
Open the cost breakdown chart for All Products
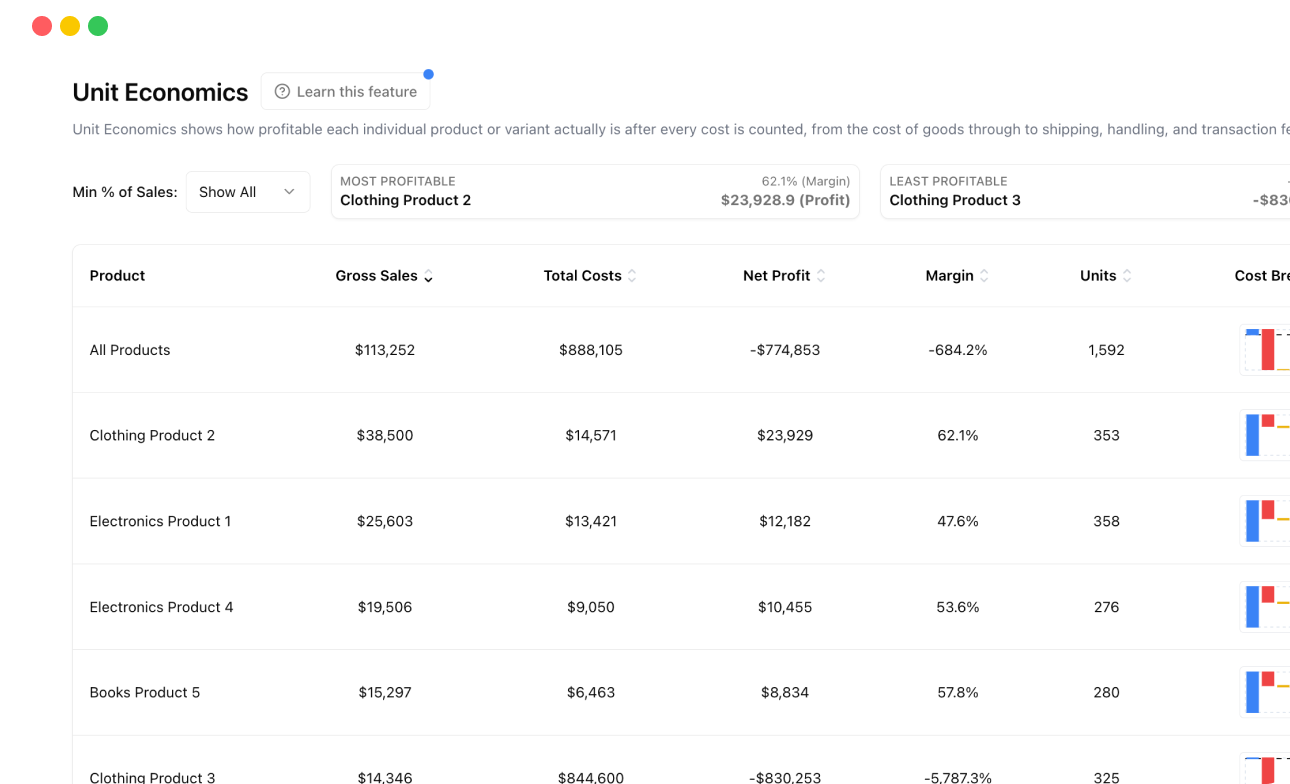click(x=1265, y=350)
